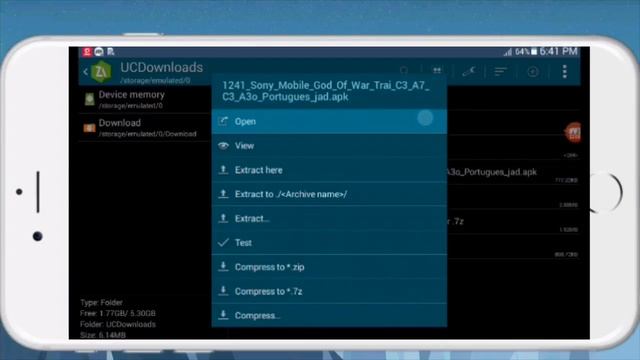Screen dimensions: 640x360
Task: Open the three-dot overflow menu
Action: tap(564, 71)
